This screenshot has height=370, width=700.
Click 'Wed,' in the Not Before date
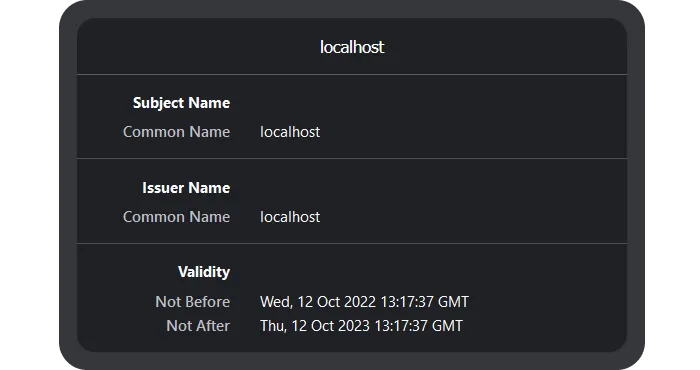[276, 302]
